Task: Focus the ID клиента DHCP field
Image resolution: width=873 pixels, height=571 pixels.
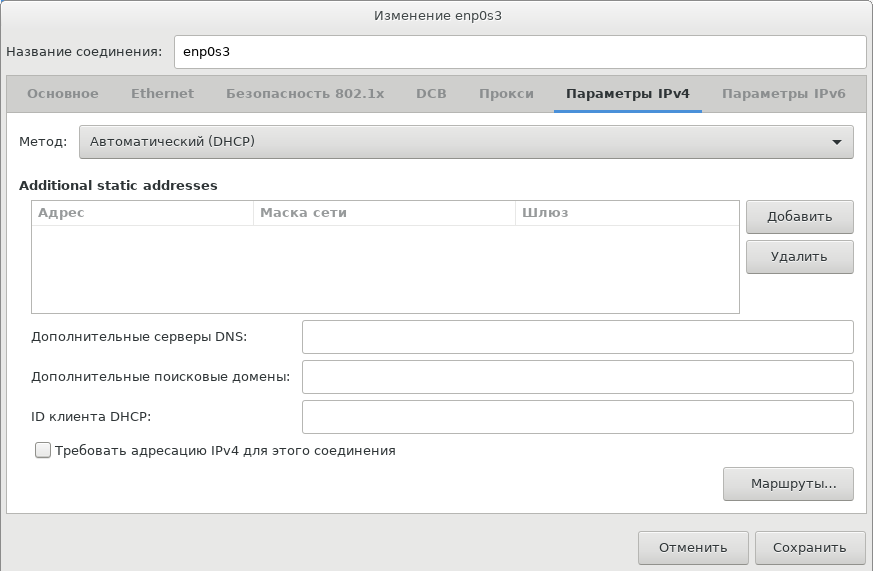Action: (x=577, y=417)
